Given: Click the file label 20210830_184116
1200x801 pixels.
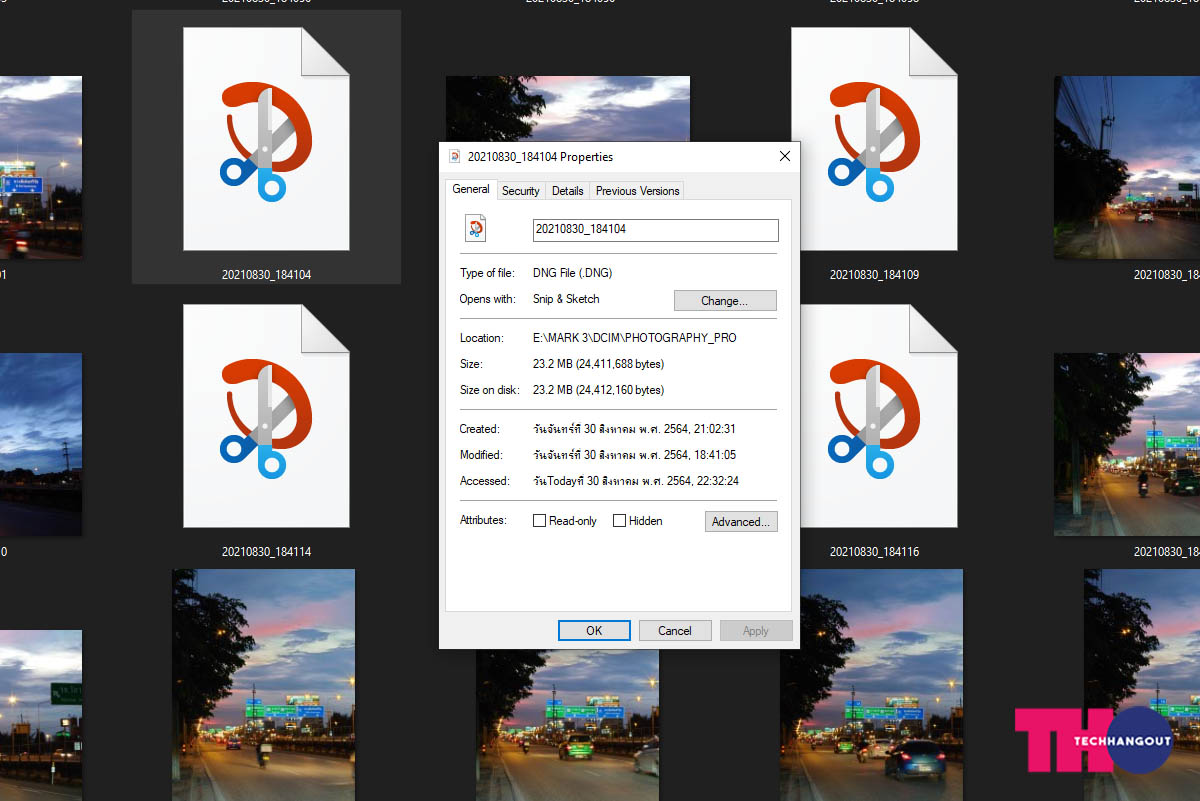Looking at the screenshot, I should click(875, 551).
